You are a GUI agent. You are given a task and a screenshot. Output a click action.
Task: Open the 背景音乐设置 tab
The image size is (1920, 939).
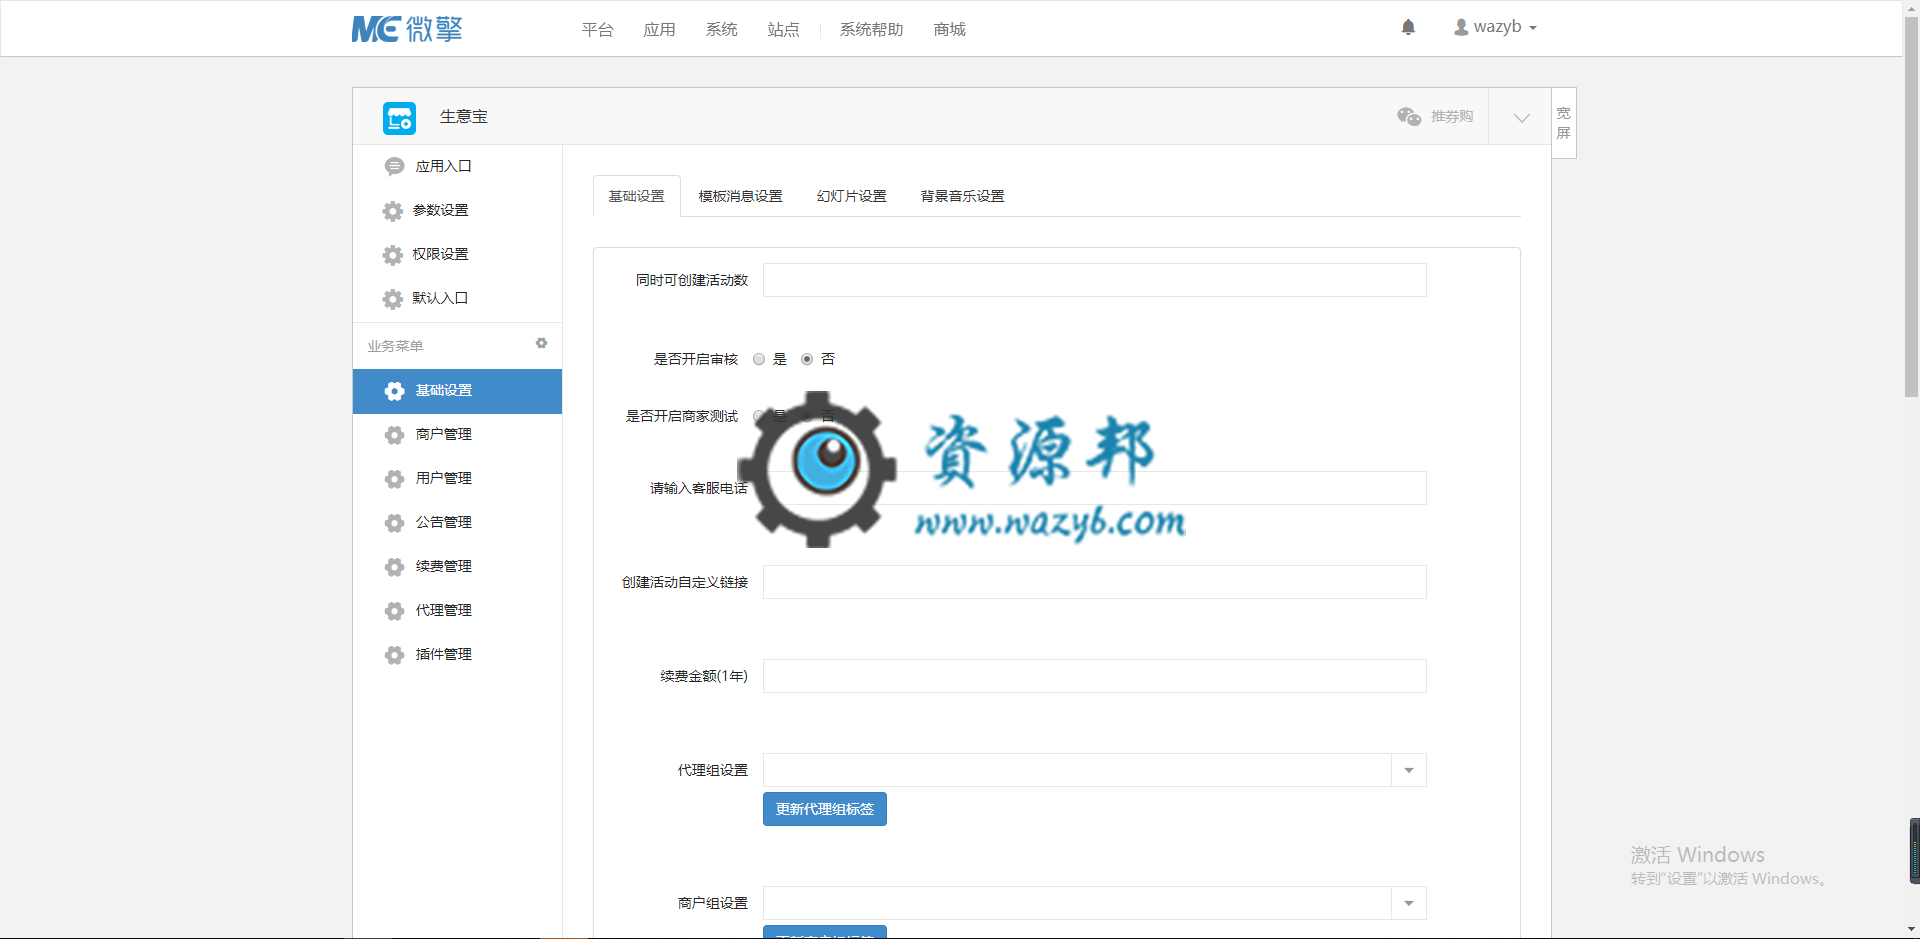tap(962, 196)
